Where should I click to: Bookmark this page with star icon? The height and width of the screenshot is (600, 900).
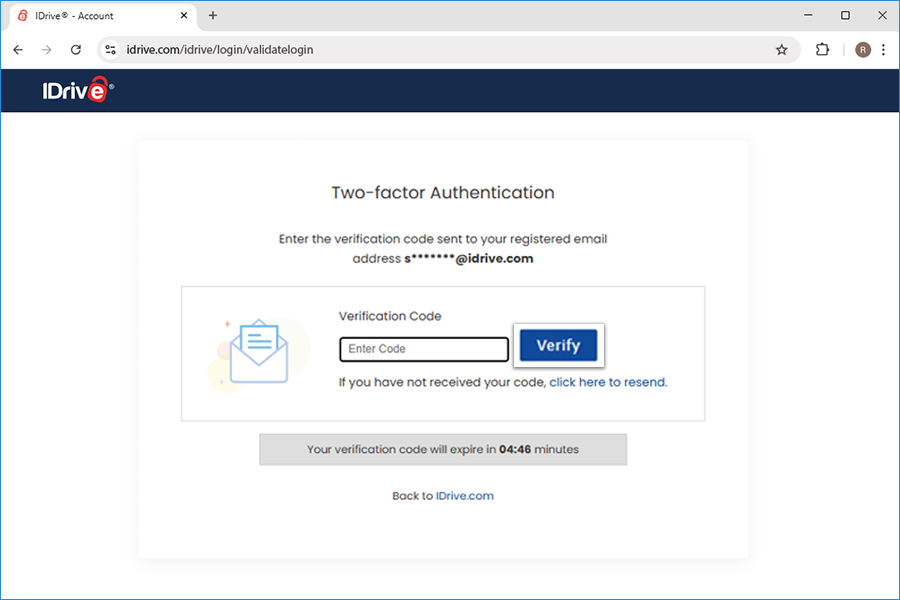(781, 50)
